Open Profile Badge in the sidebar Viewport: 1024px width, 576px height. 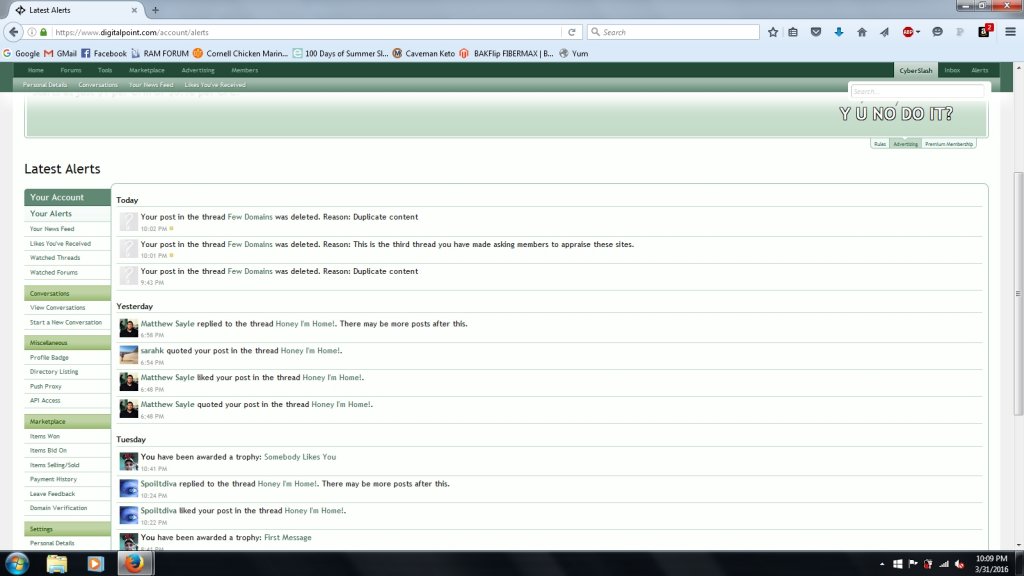coord(67,358)
